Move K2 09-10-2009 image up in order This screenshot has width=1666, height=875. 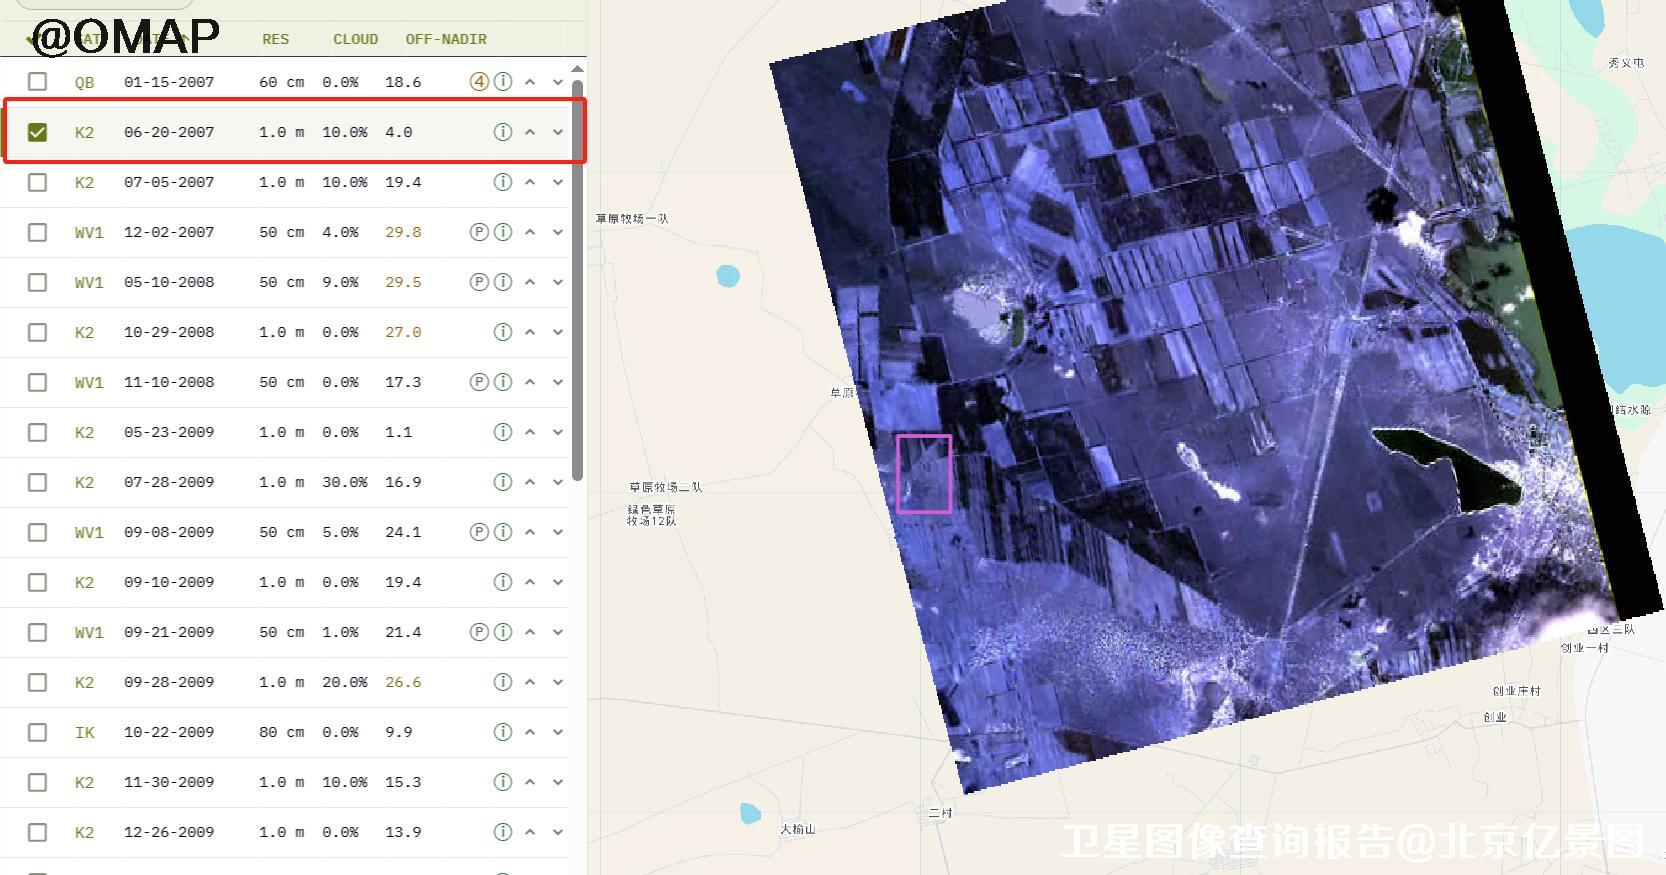[x=530, y=582]
